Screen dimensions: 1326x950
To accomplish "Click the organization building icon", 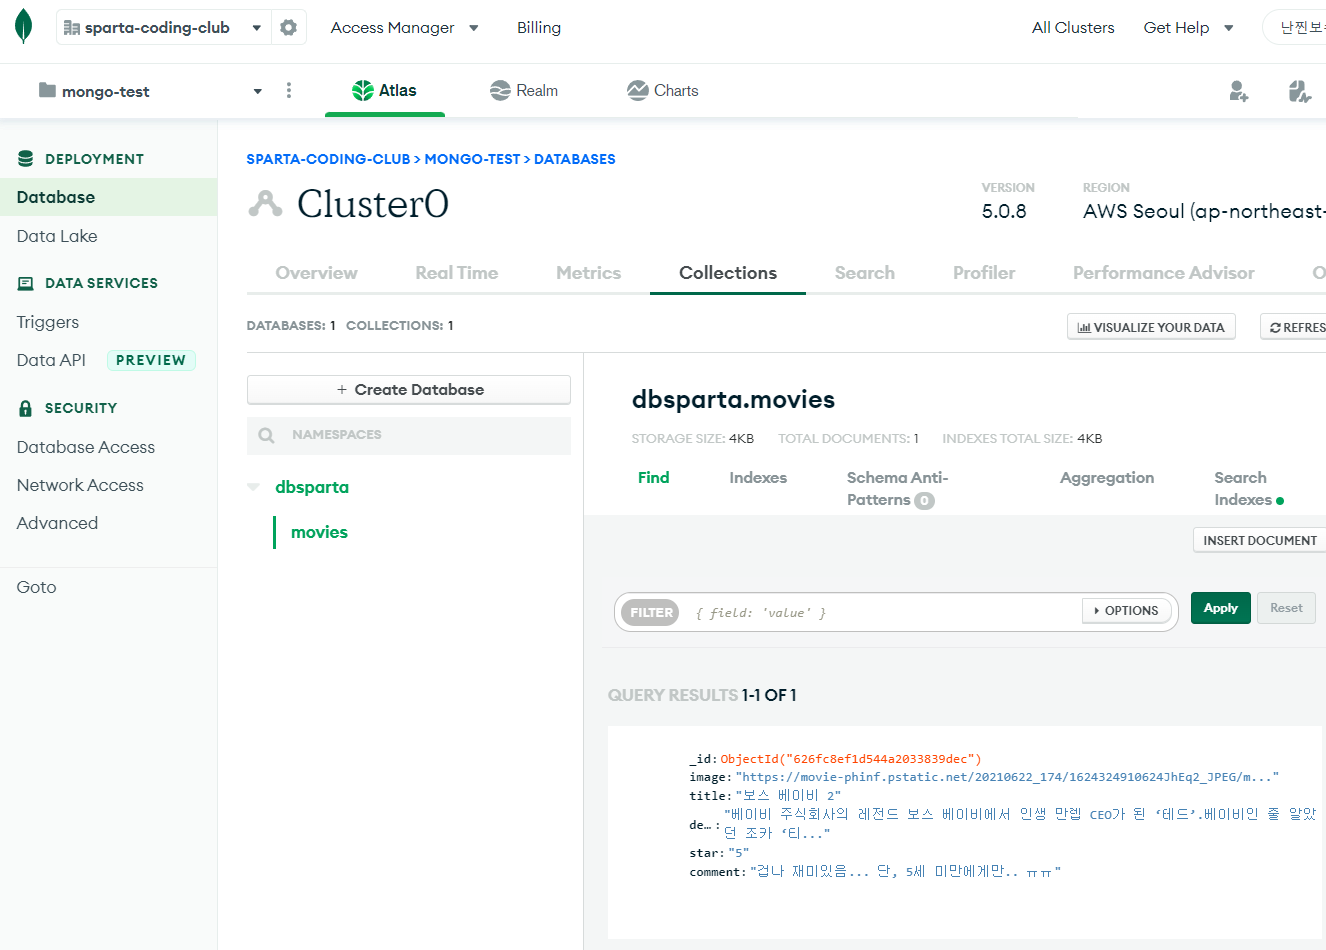I will (72, 28).
